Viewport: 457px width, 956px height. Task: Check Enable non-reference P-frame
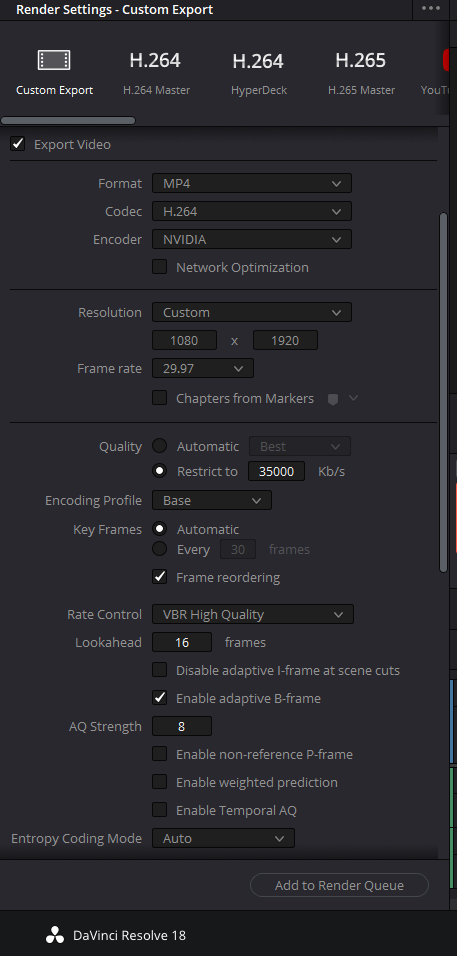tap(160, 754)
